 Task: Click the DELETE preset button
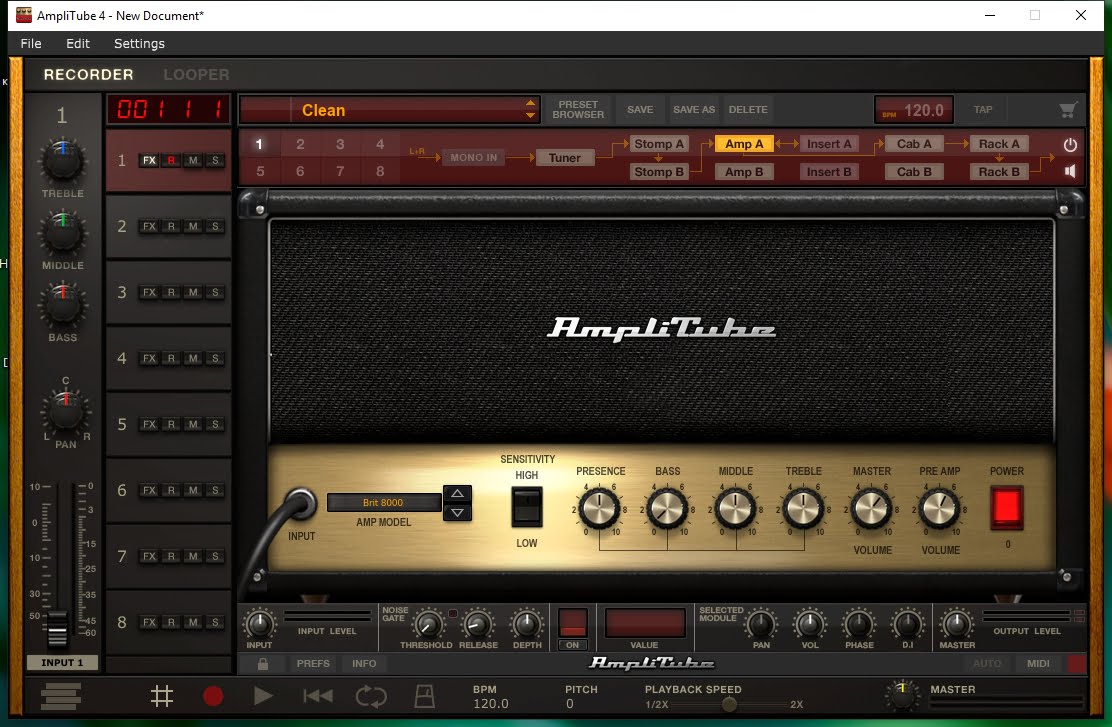[748, 110]
